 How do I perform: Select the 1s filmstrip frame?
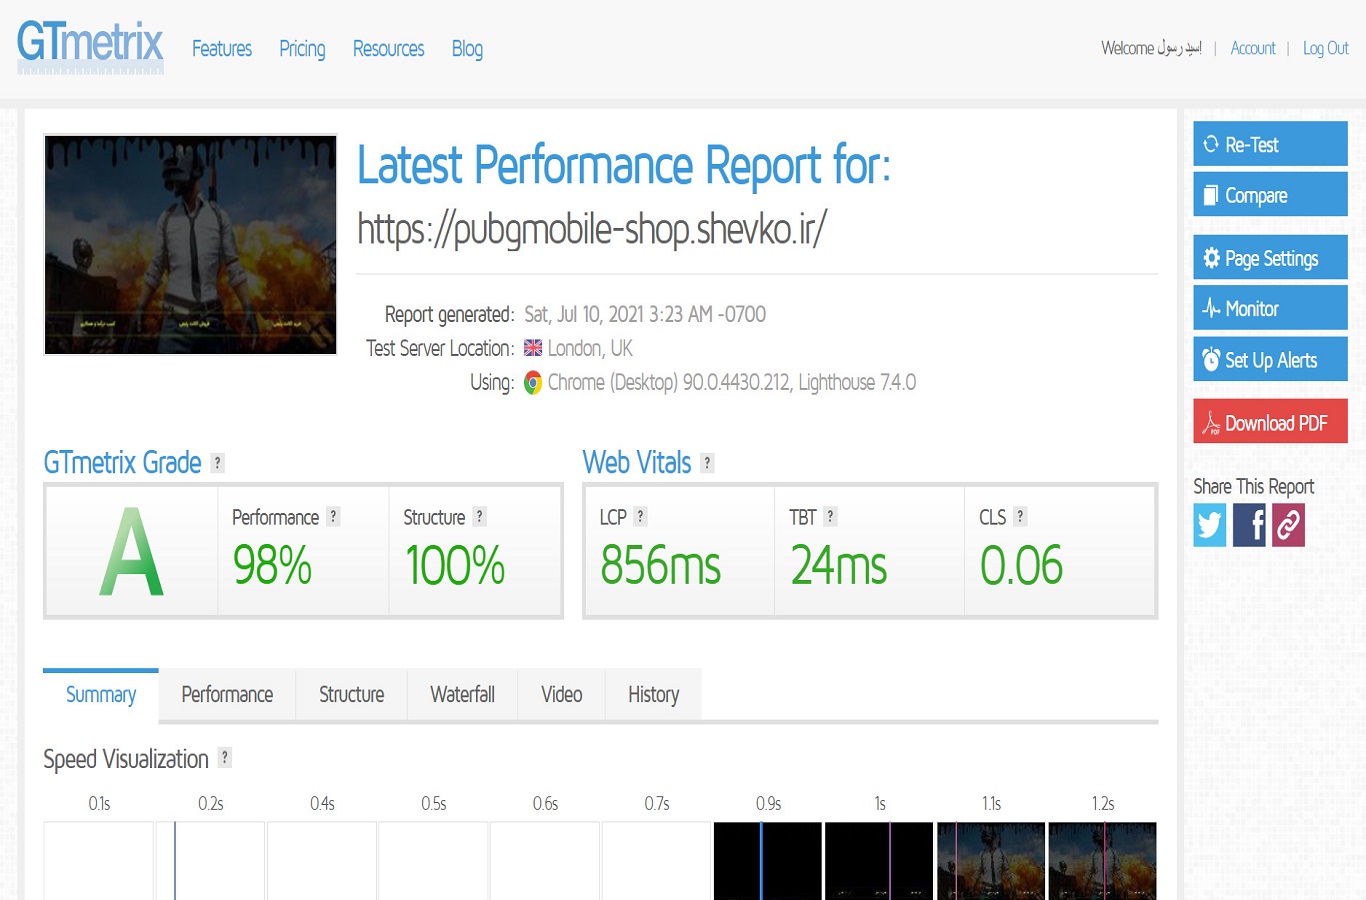coord(879,861)
